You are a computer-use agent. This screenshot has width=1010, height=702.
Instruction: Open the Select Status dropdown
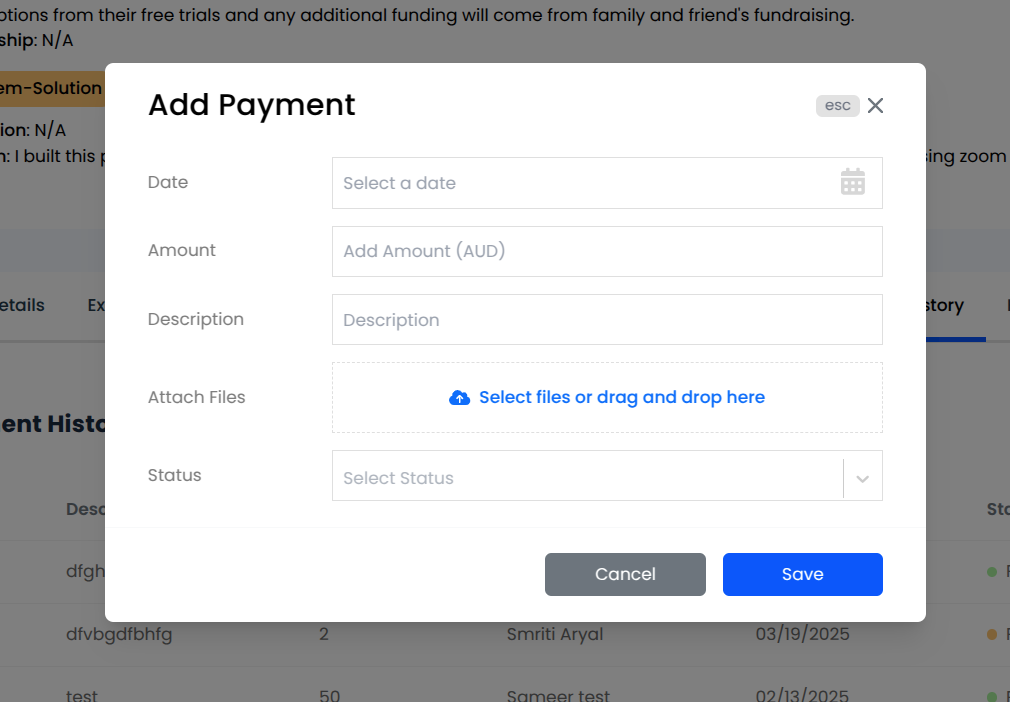600,477
